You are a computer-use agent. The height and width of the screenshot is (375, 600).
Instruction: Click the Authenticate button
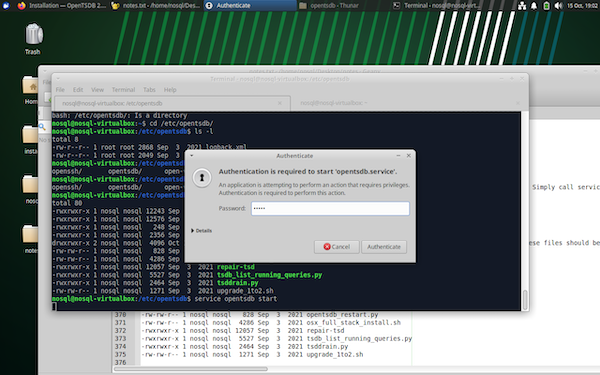384,247
